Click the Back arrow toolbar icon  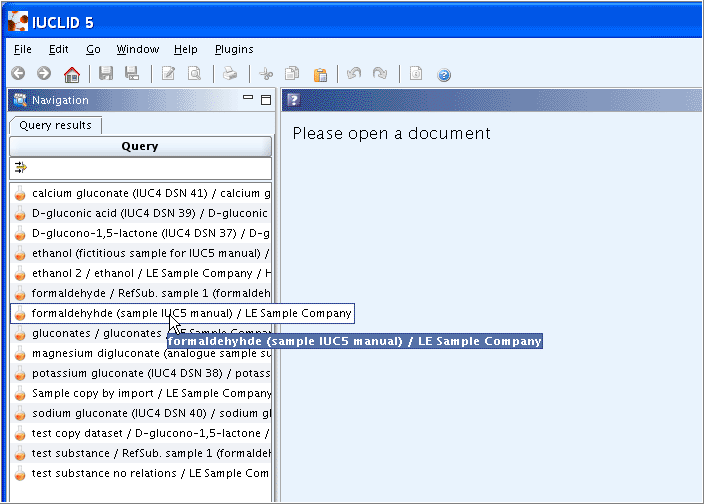18,73
